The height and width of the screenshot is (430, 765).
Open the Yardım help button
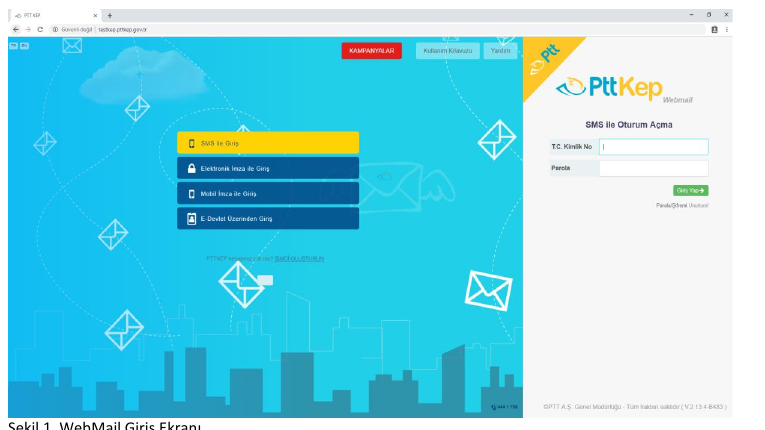(500, 51)
